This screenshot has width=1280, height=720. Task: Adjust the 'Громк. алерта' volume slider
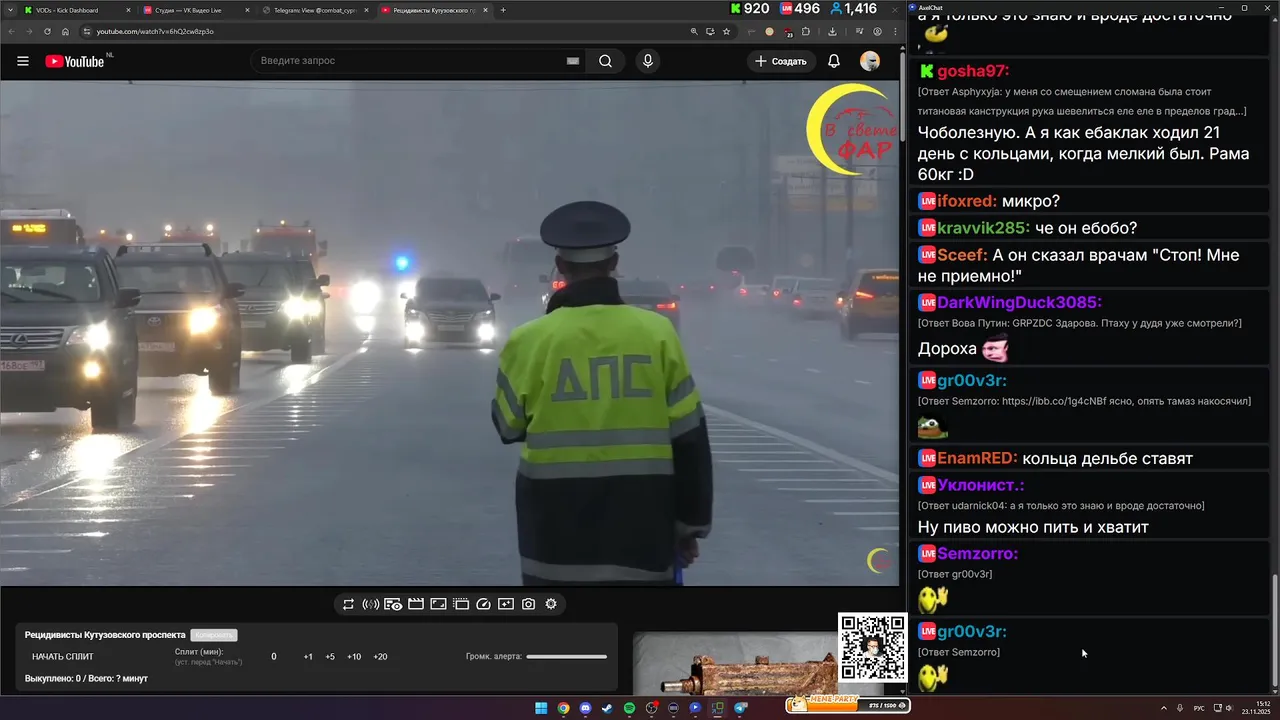tap(567, 657)
